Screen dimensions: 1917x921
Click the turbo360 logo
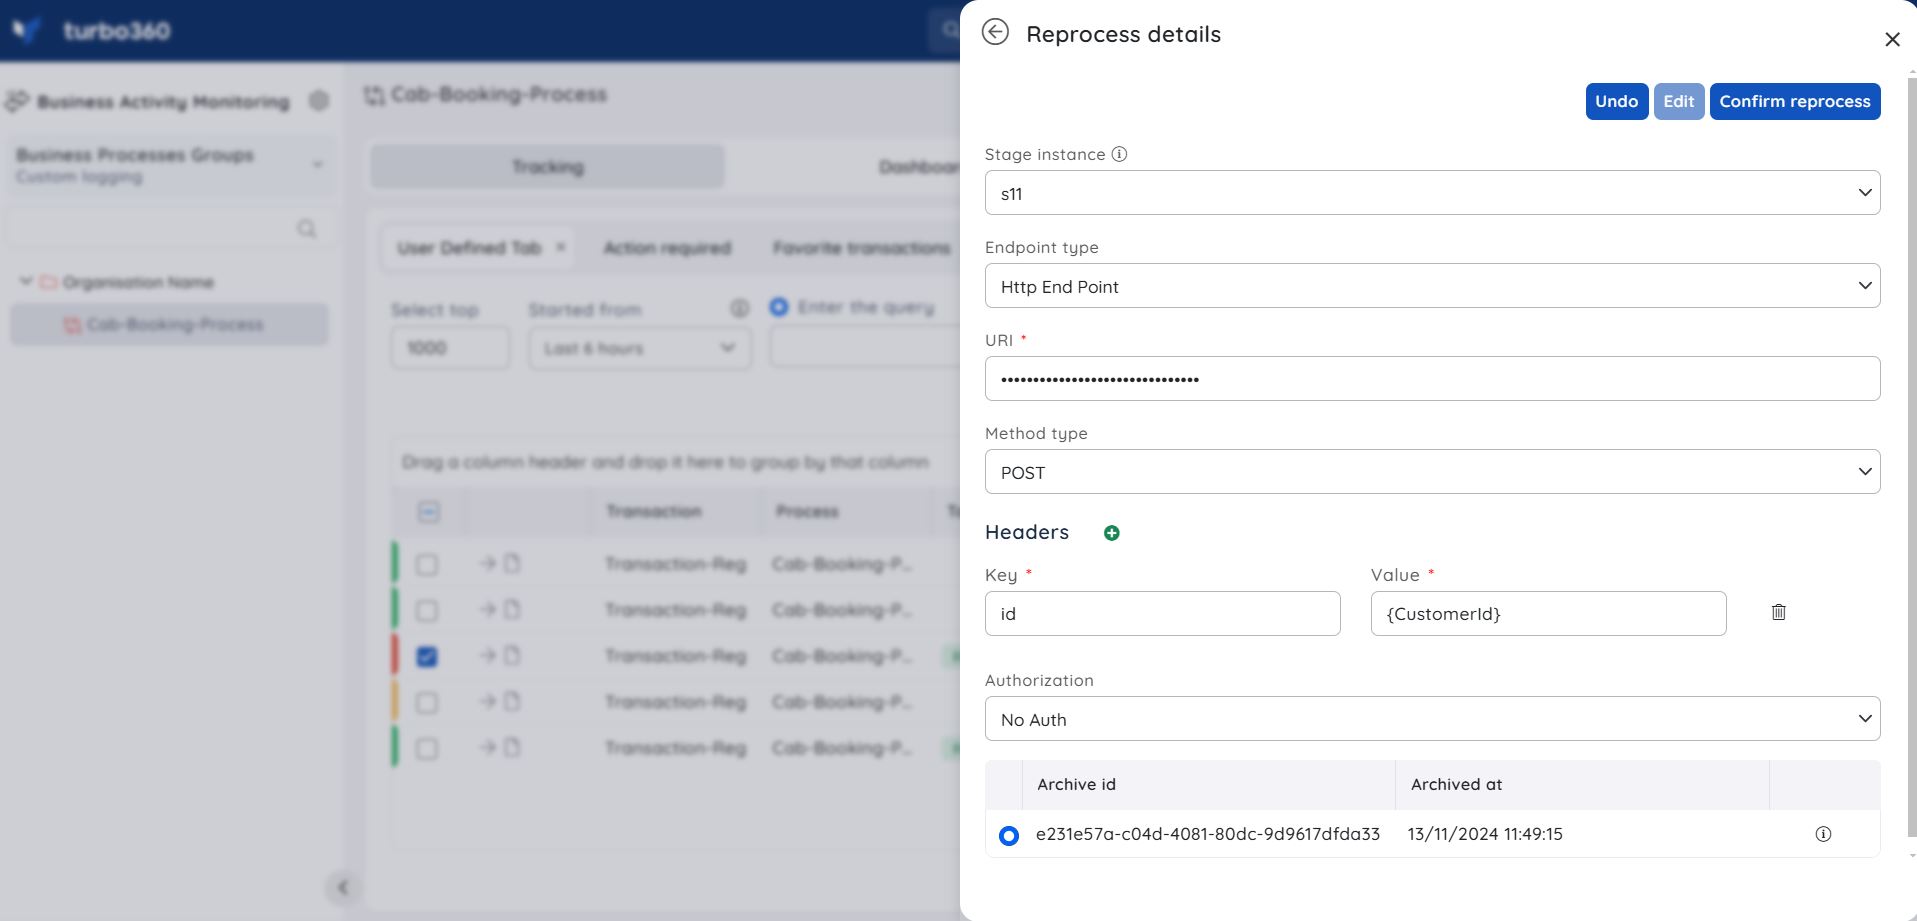pyautogui.click(x=92, y=31)
